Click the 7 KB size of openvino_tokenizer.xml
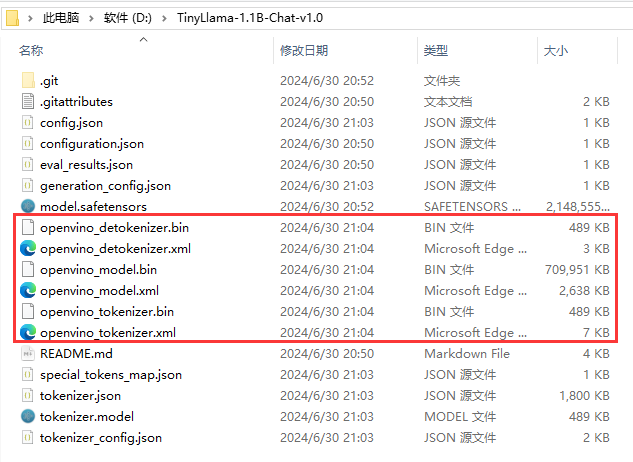 coord(596,333)
